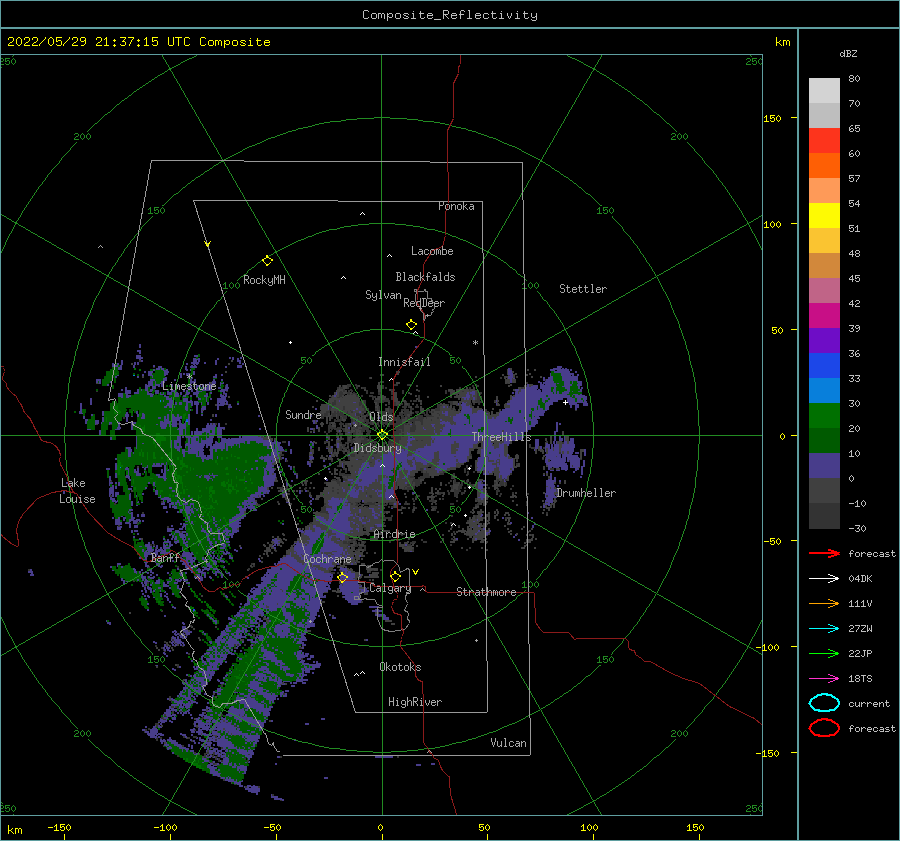Click the Calgary city label
900x841 pixels.
[390, 588]
